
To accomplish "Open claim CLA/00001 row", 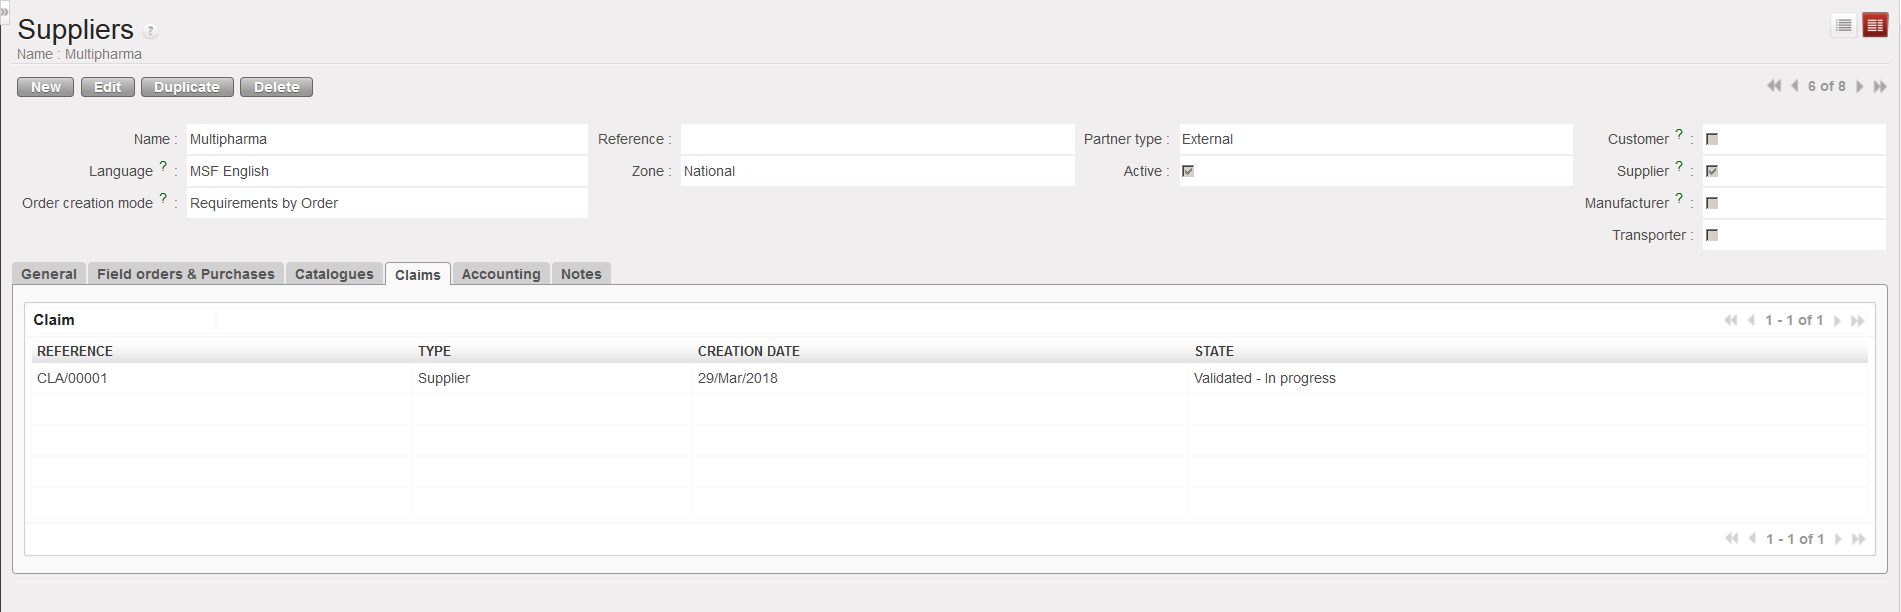I will pyautogui.click(x=72, y=378).
